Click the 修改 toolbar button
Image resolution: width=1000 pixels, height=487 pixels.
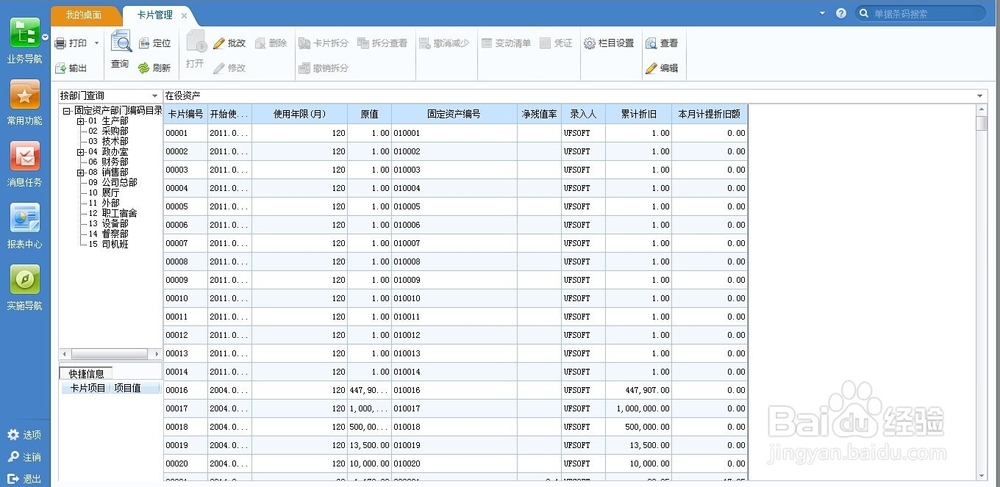[230, 68]
